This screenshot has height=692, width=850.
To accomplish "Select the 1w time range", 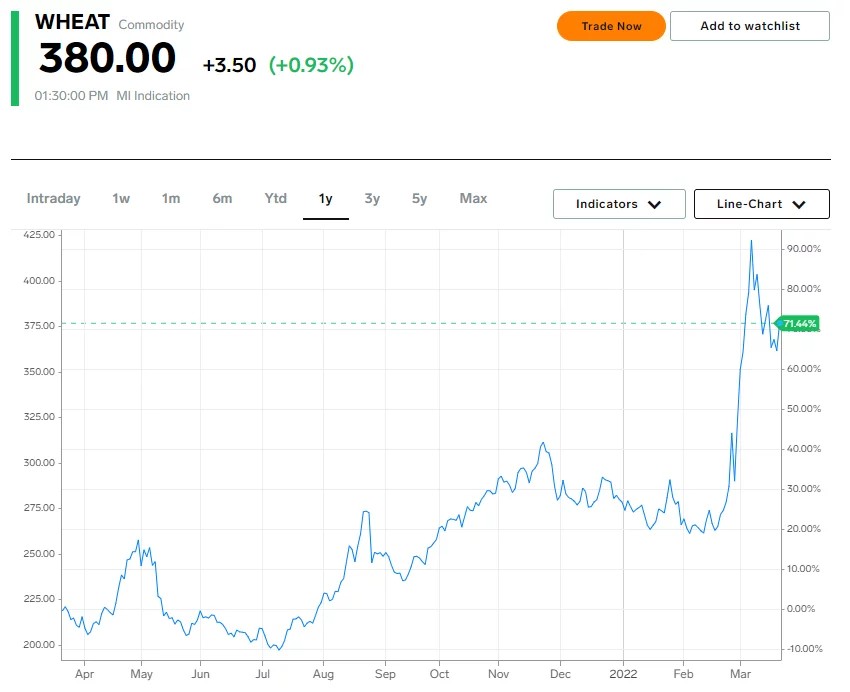I will click(x=121, y=198).
